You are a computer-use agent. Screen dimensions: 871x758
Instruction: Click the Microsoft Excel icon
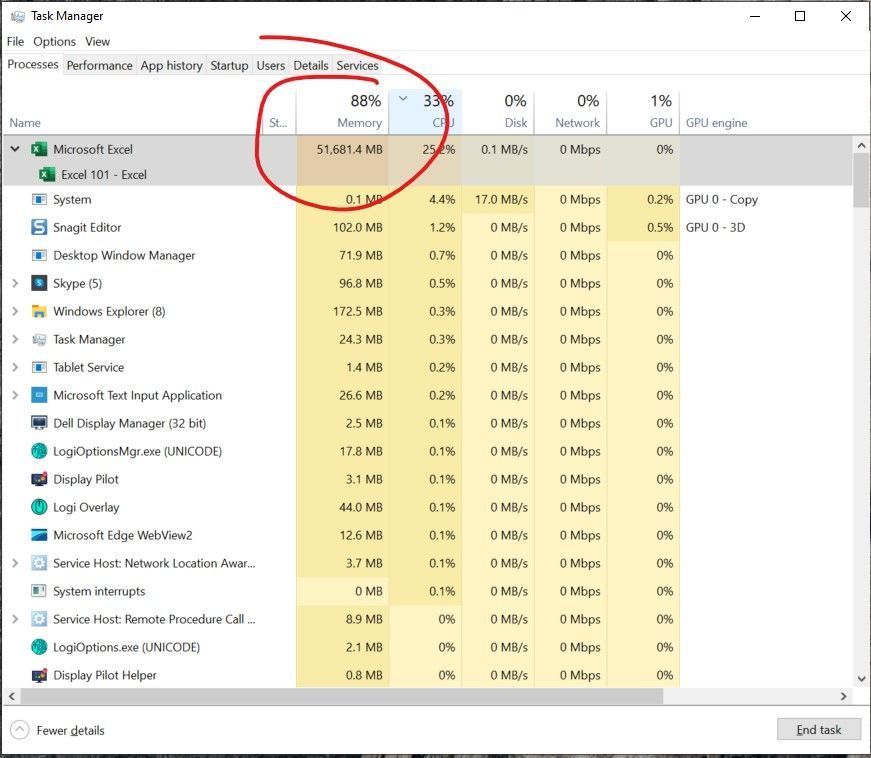tap(39, 149)
